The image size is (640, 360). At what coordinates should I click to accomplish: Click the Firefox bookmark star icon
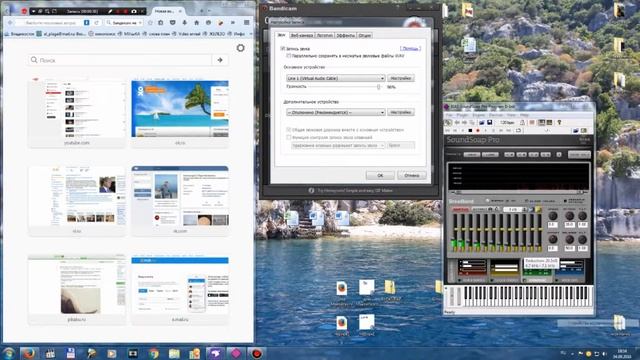pyautogui.click(x=150, y=23)
